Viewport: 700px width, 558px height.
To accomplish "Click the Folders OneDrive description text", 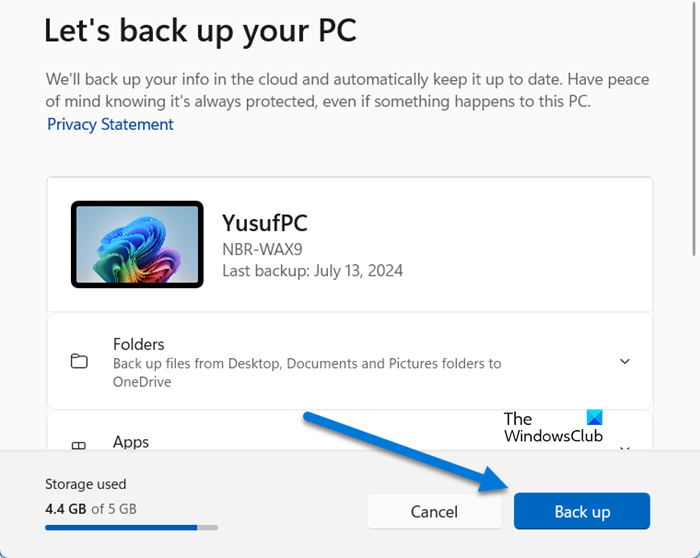I will tap(307, 372).
